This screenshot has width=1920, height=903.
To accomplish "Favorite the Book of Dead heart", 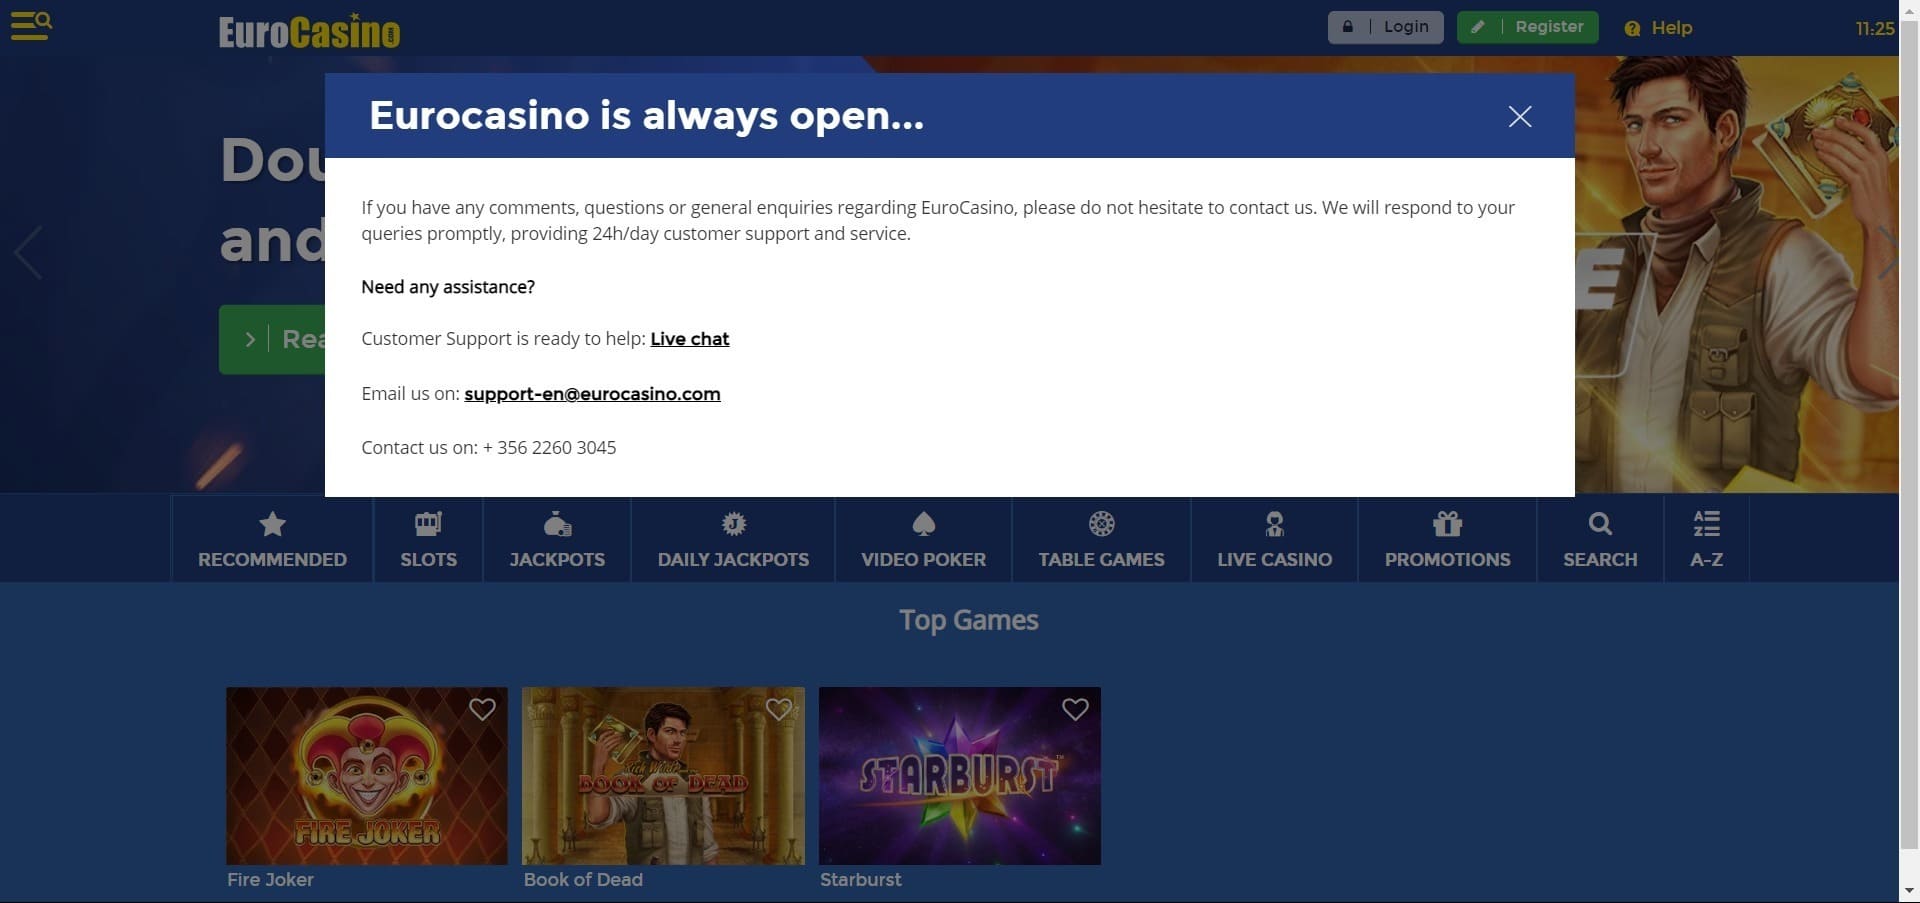I will [x=779, y=709].
